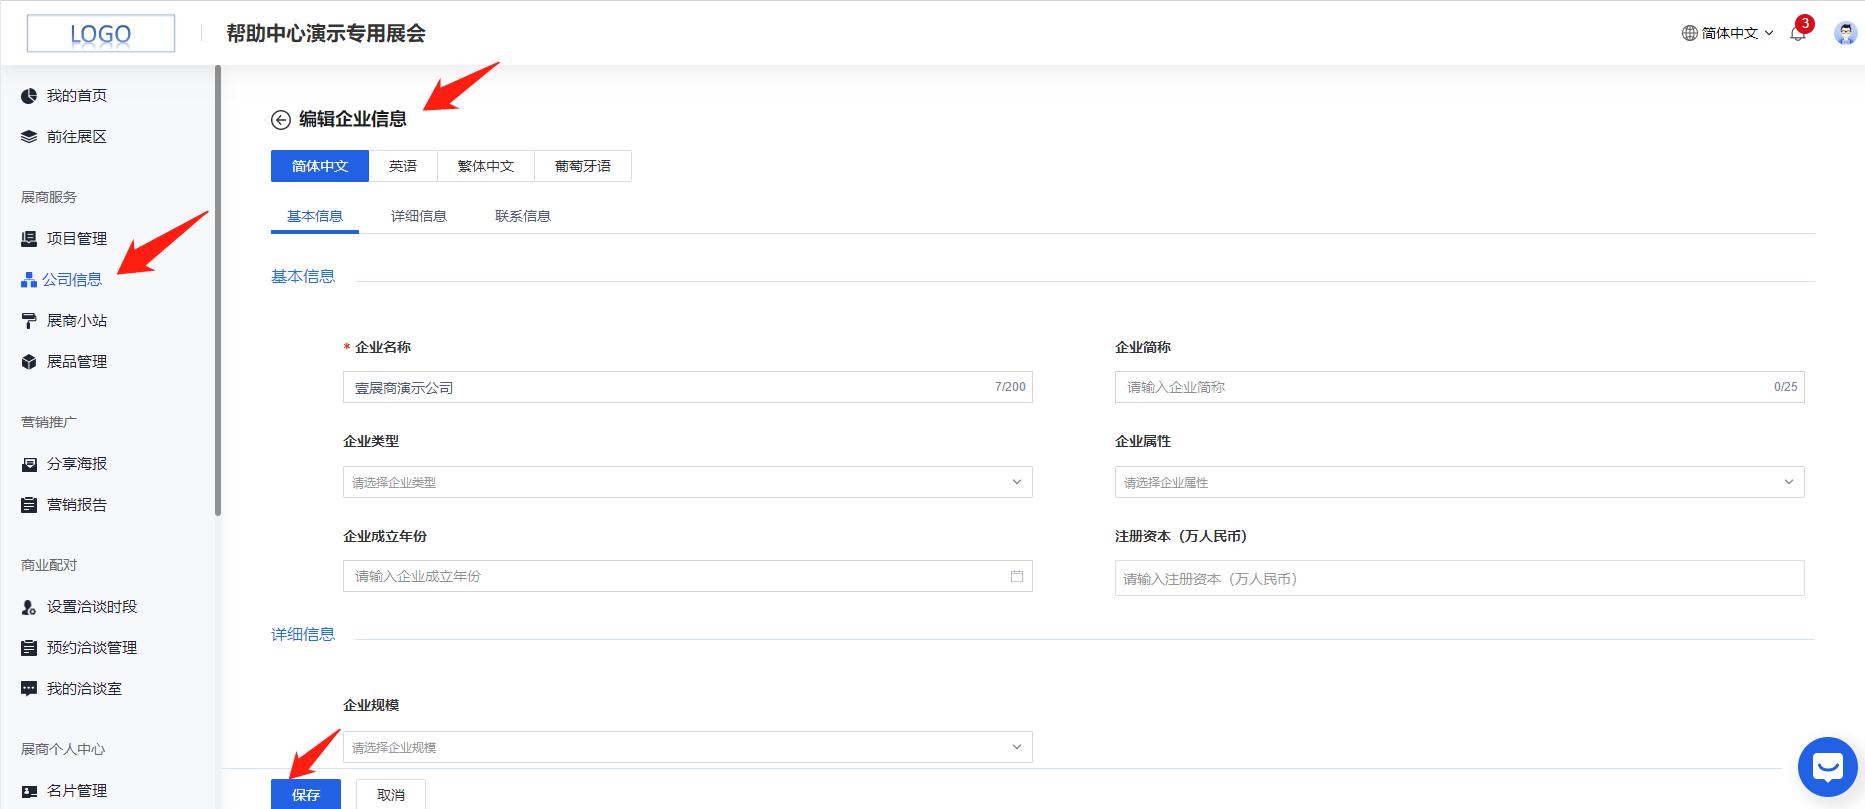This screenshot has height=809, width=1865.
Task: Click the 取消 button
Action: [391, 794]
